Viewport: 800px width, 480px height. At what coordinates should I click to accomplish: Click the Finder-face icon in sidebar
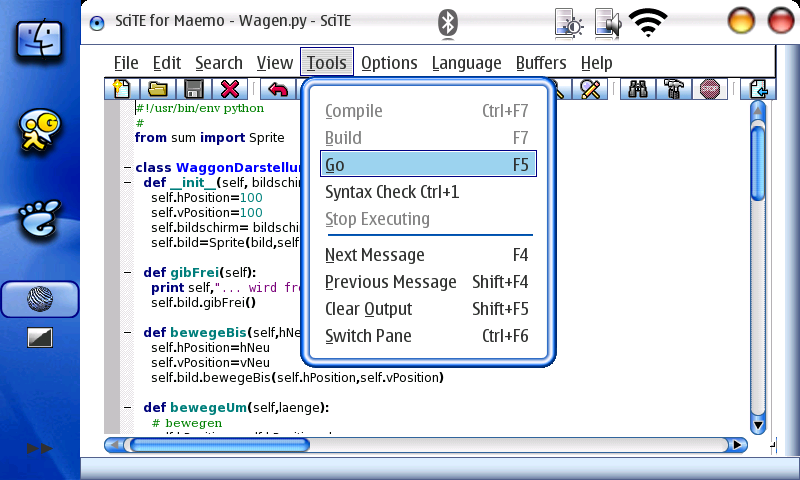click(39, 39)
